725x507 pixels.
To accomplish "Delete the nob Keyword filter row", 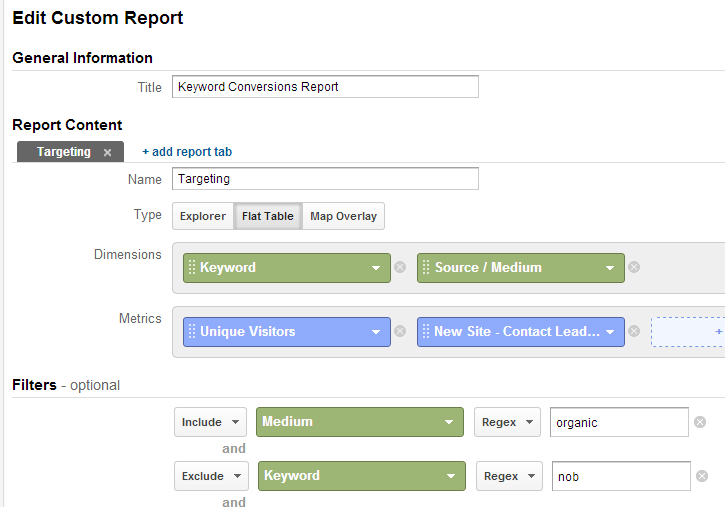I will [702, 476].
